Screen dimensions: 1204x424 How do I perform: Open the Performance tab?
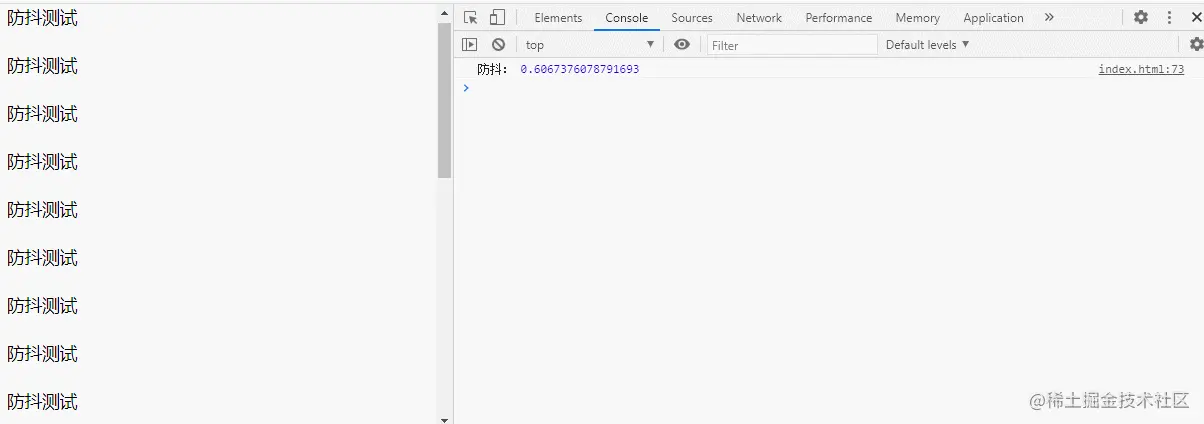839,17
